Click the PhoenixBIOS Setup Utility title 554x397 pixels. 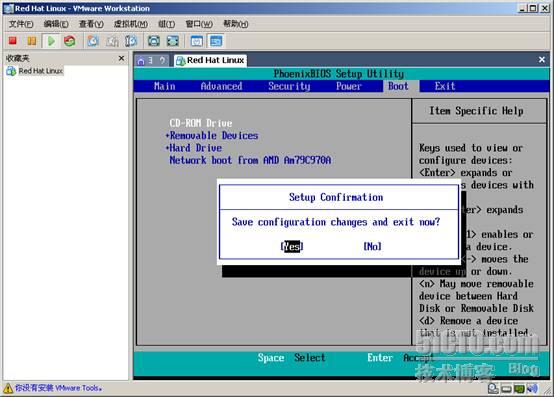pos(338,74)
